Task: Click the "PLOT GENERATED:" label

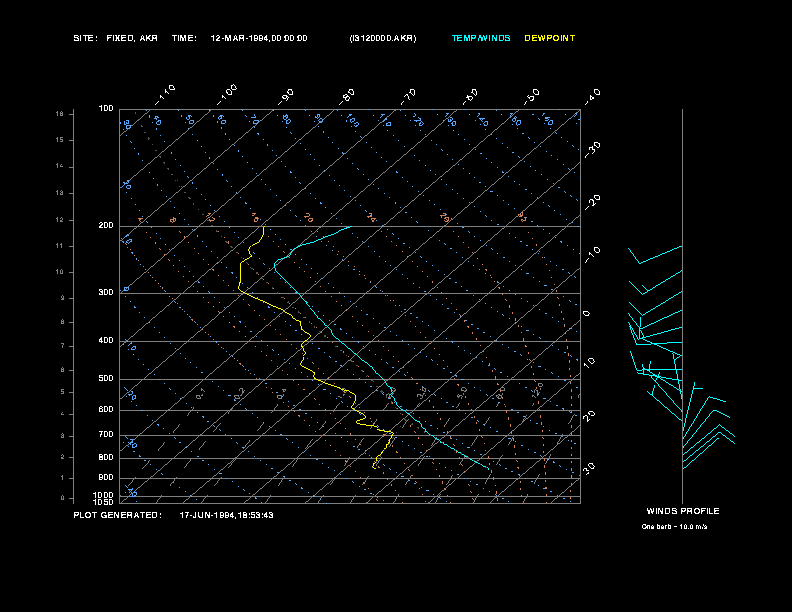Action: pos(118,515)
